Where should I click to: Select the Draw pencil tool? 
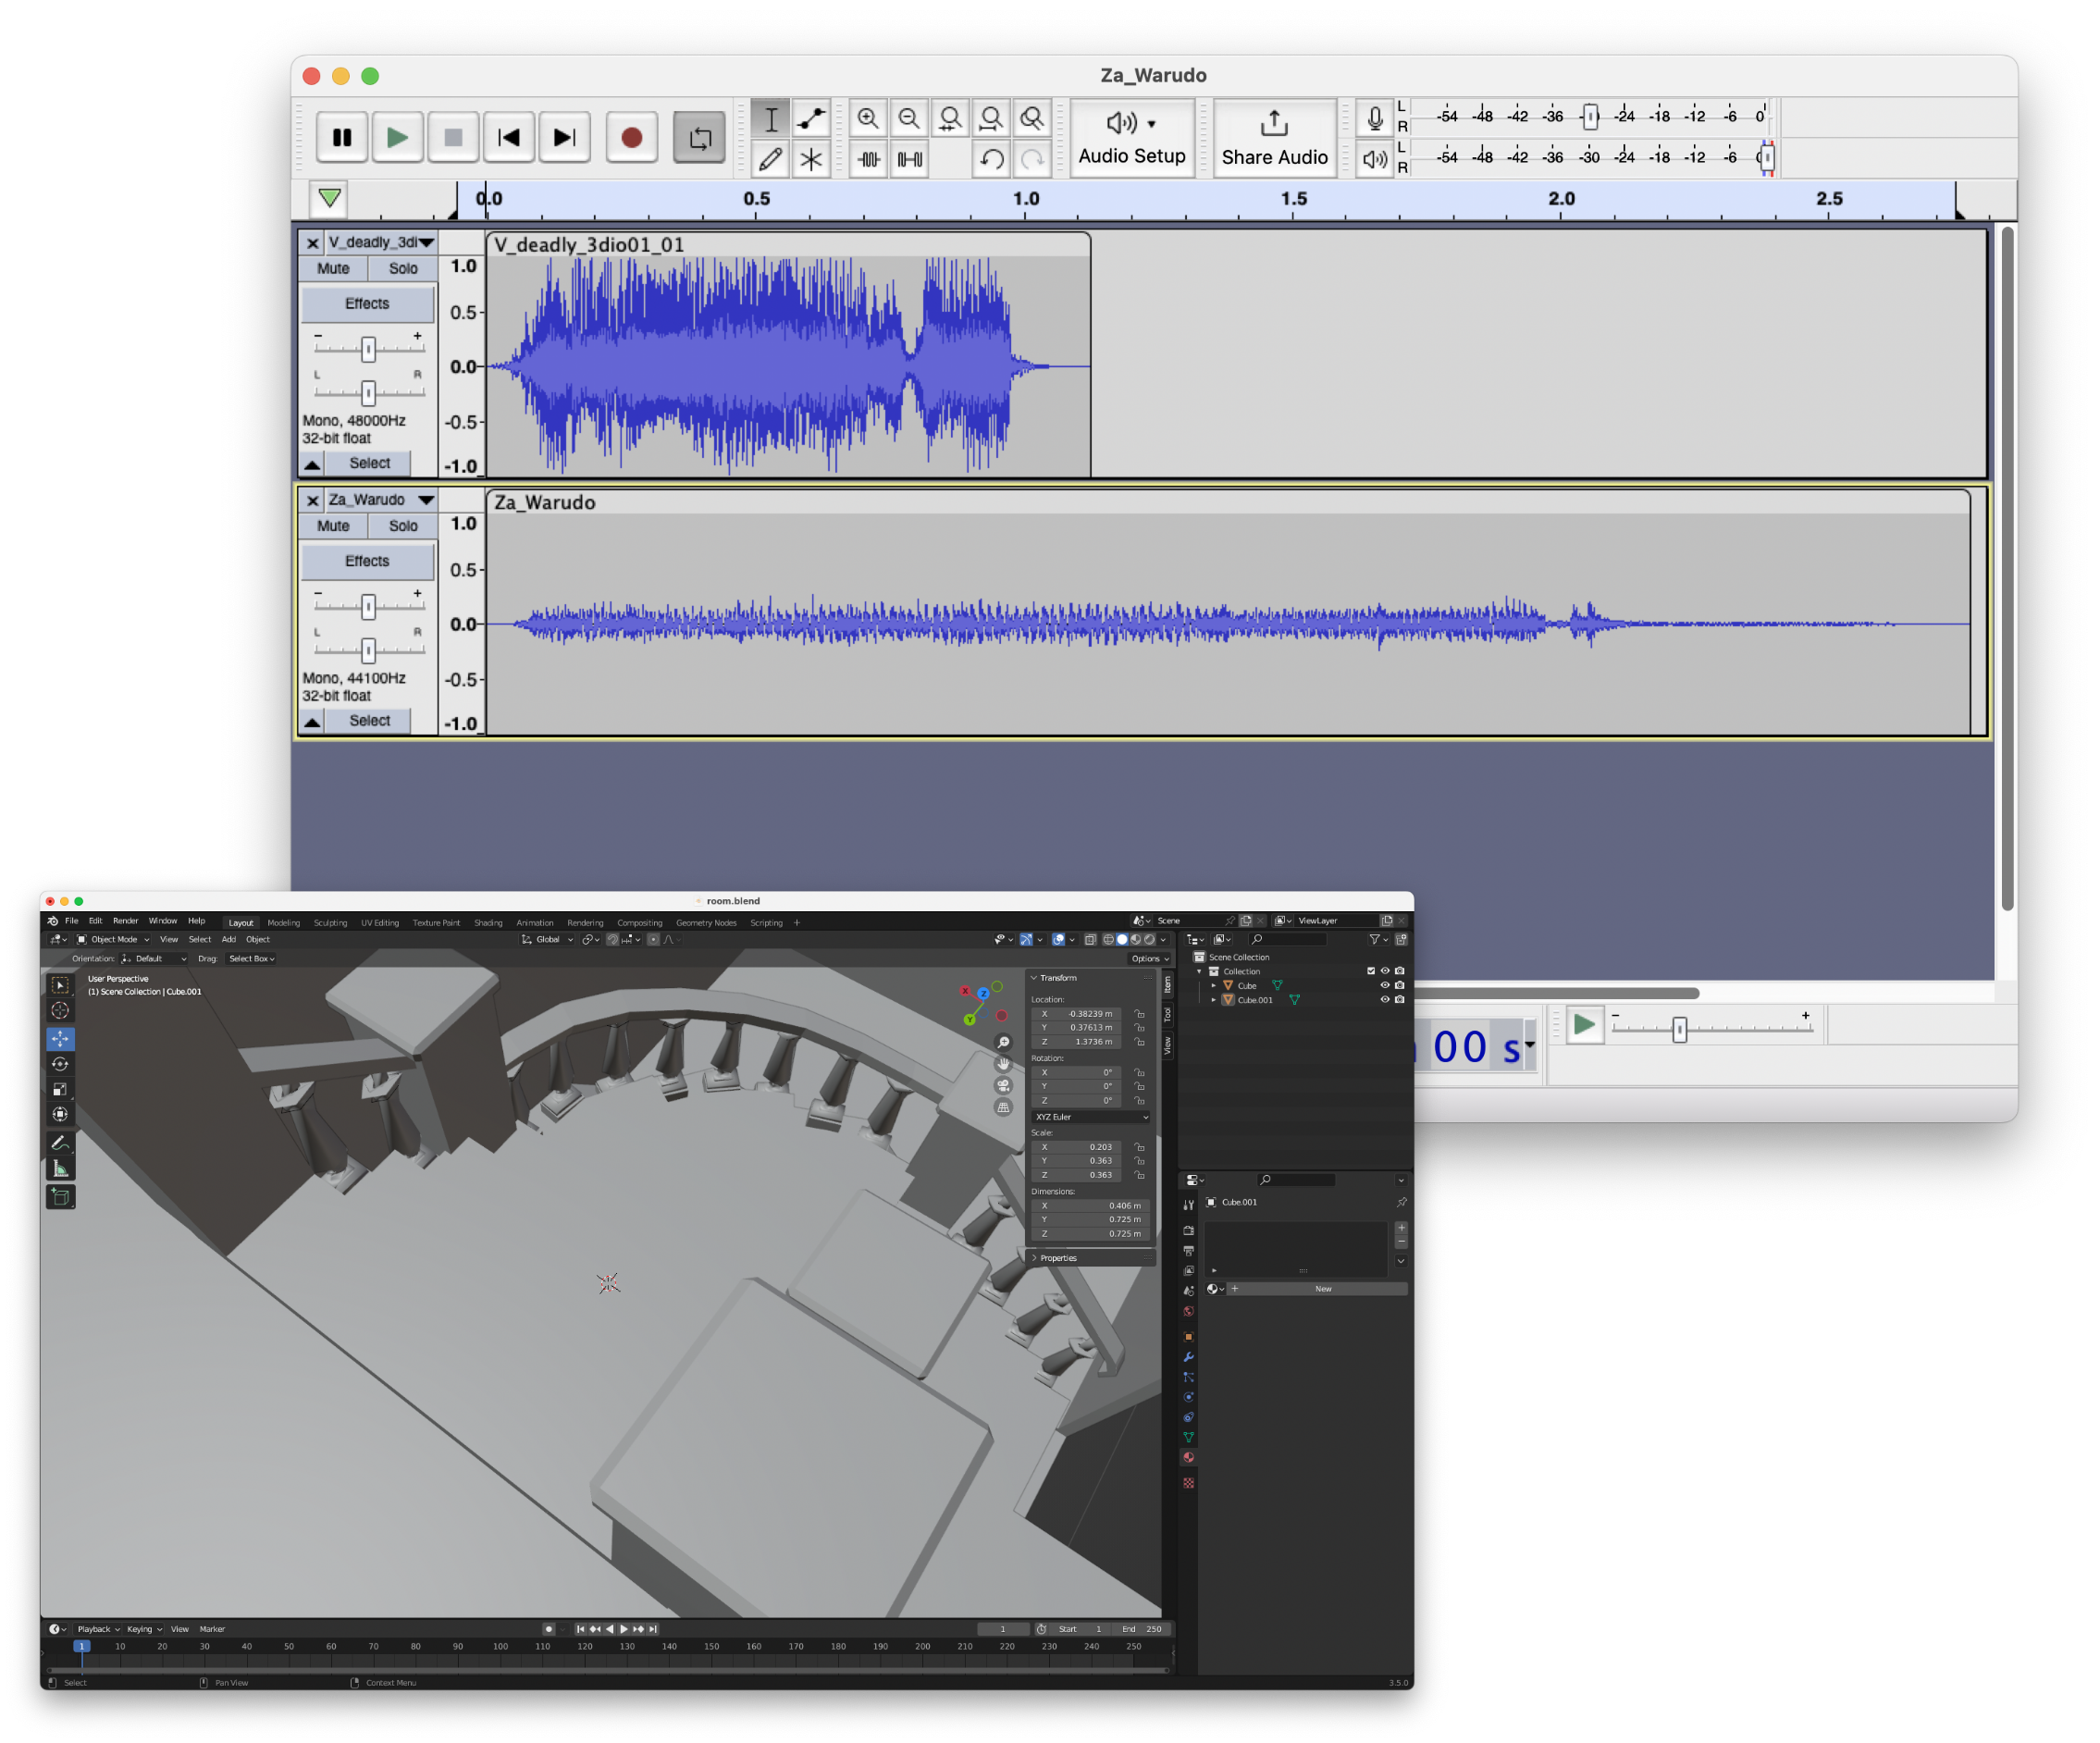tap(770, 159)
